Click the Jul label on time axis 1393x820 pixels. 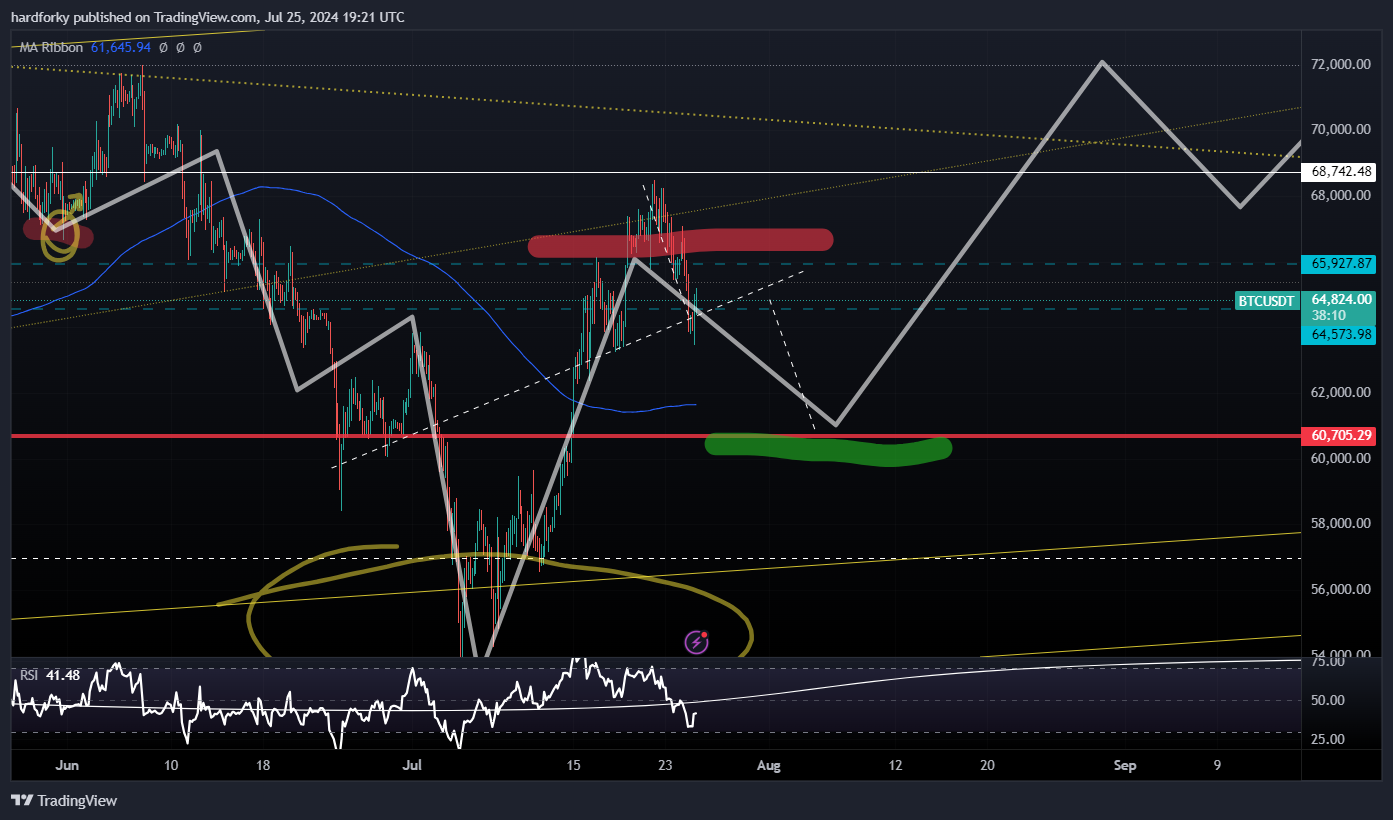(412, 766)
